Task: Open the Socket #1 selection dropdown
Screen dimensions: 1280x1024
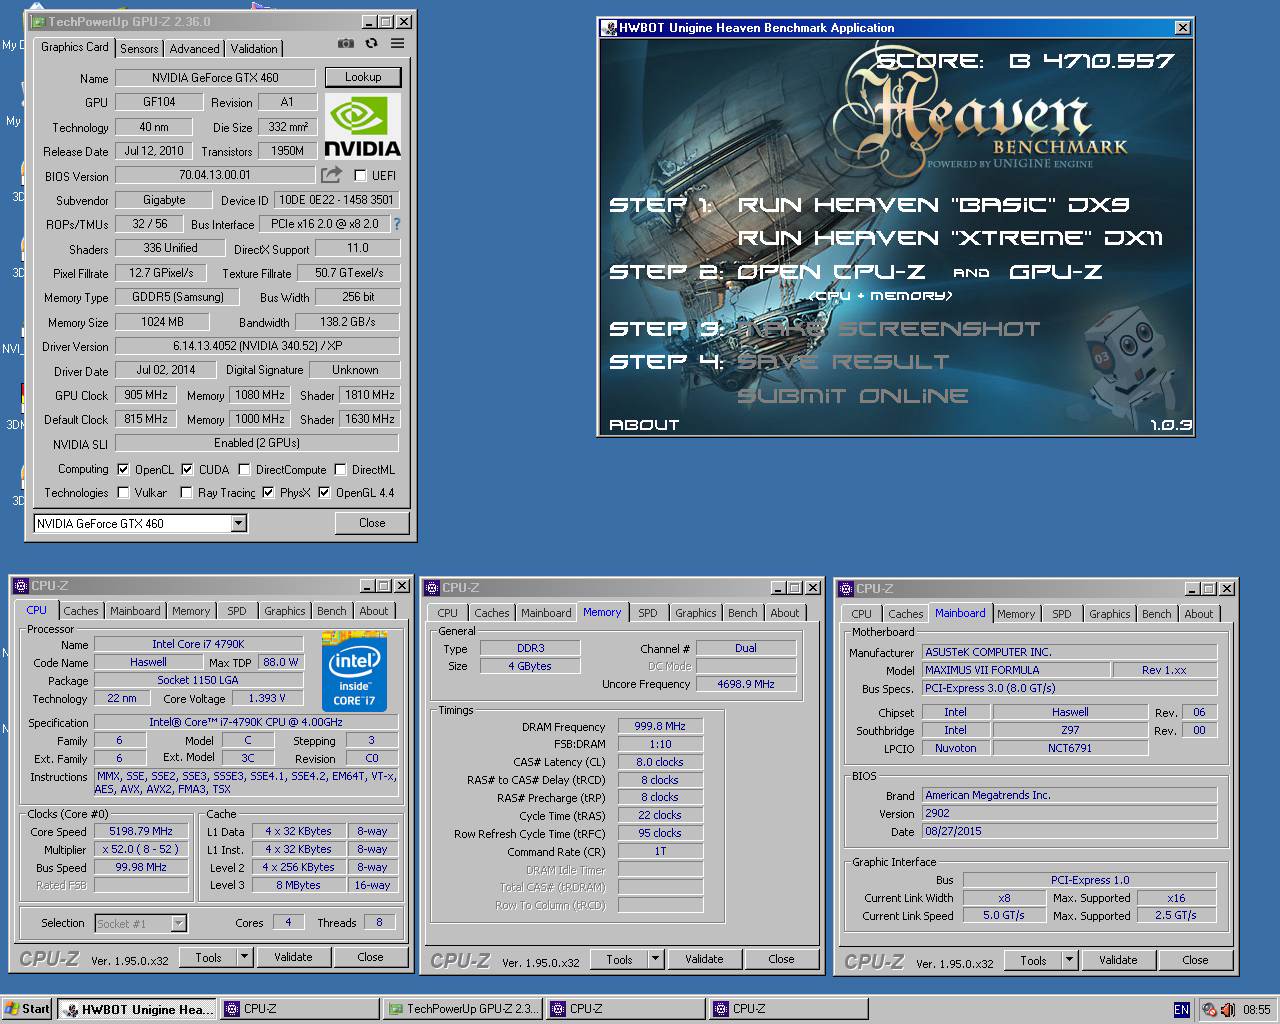Action: click(141, 923)
